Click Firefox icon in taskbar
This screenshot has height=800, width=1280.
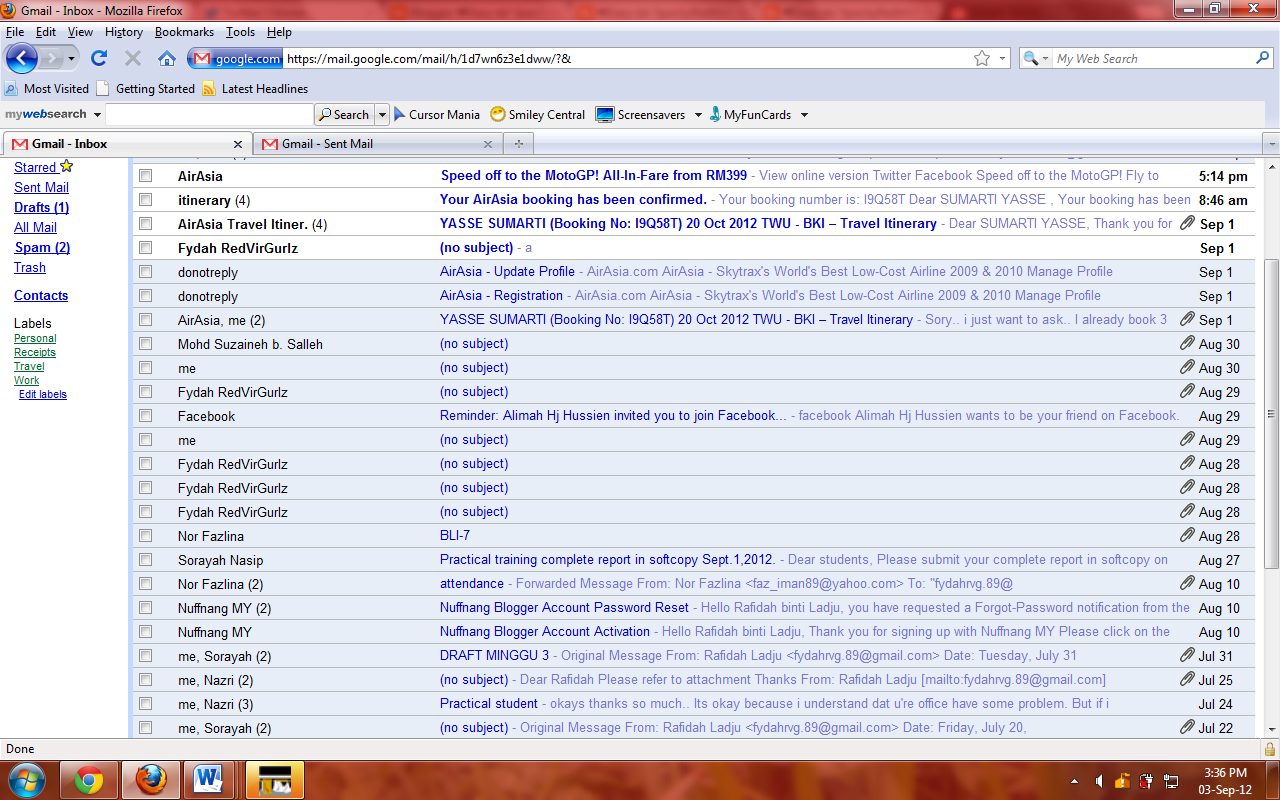tap(151, 779)
